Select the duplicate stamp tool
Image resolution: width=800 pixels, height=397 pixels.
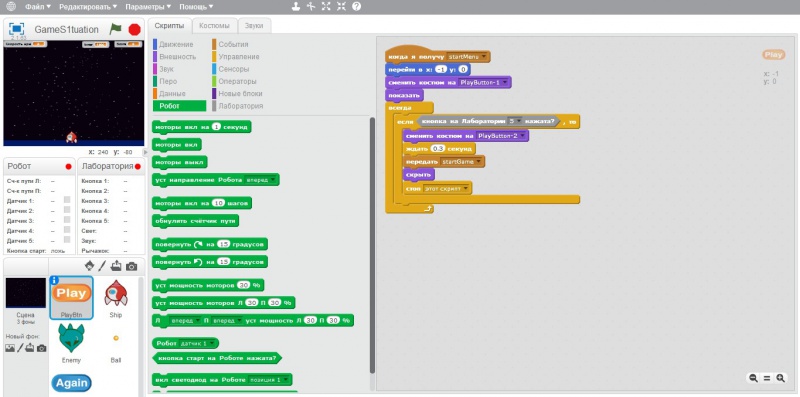[x=295, y=7]
